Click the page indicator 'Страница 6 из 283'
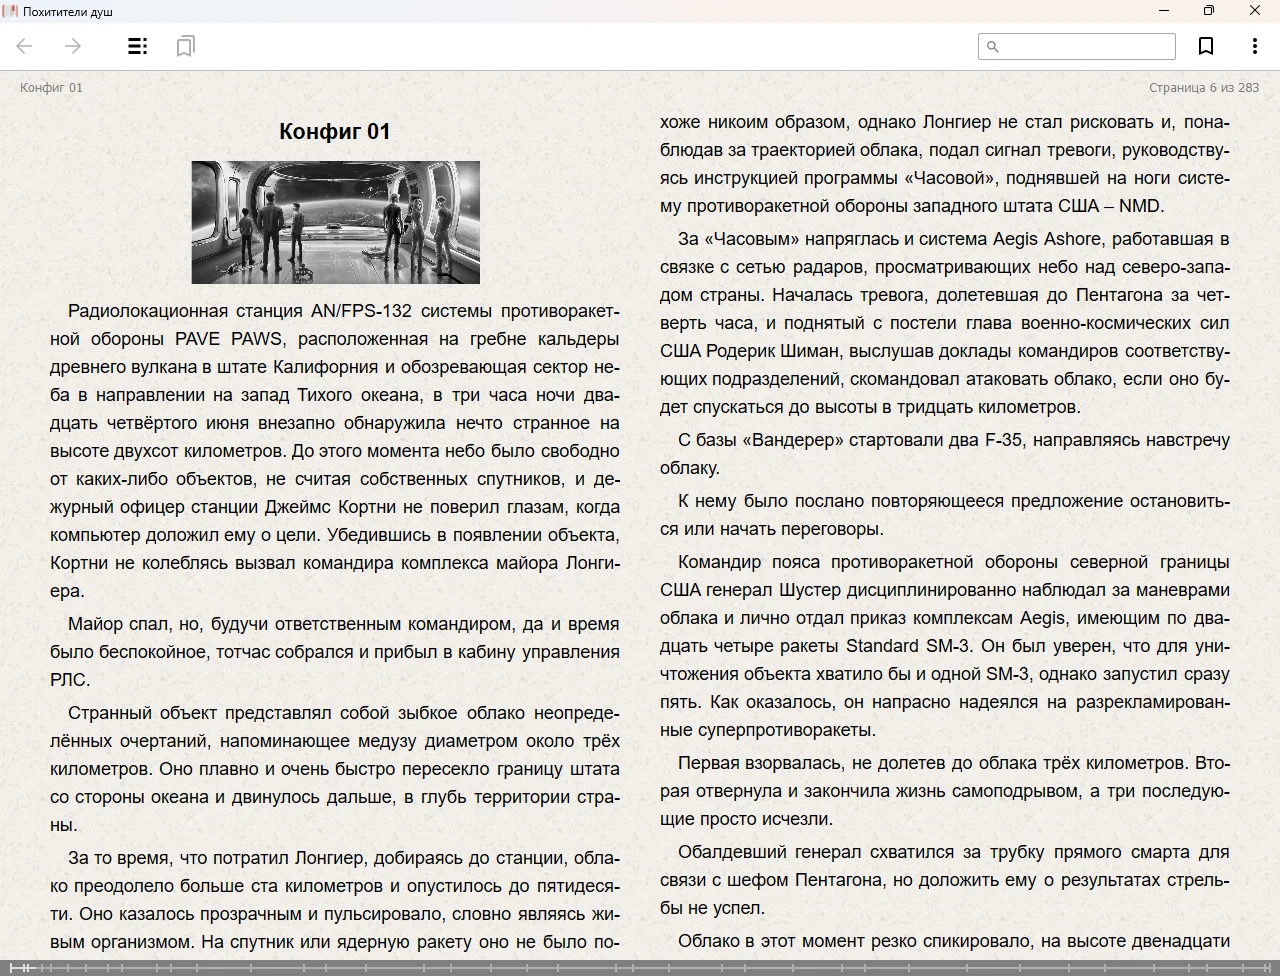Viewport: 1280px width, 976px height. click(x=1203, y=87)
